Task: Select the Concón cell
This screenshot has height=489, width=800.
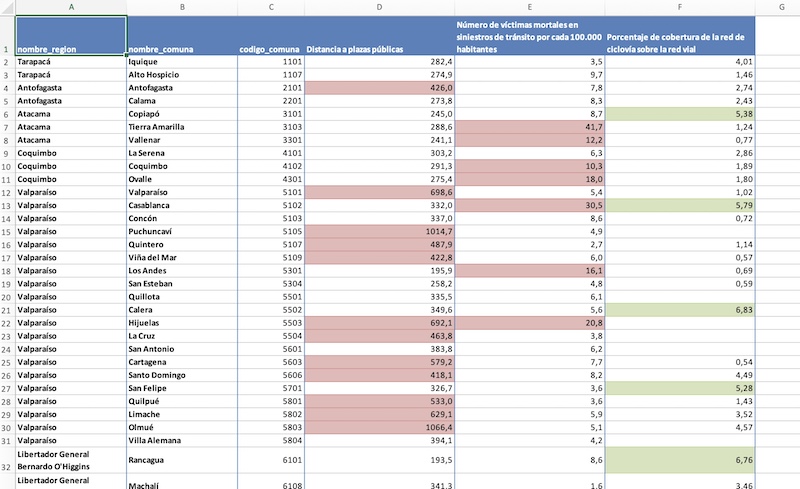Action: 182,218
